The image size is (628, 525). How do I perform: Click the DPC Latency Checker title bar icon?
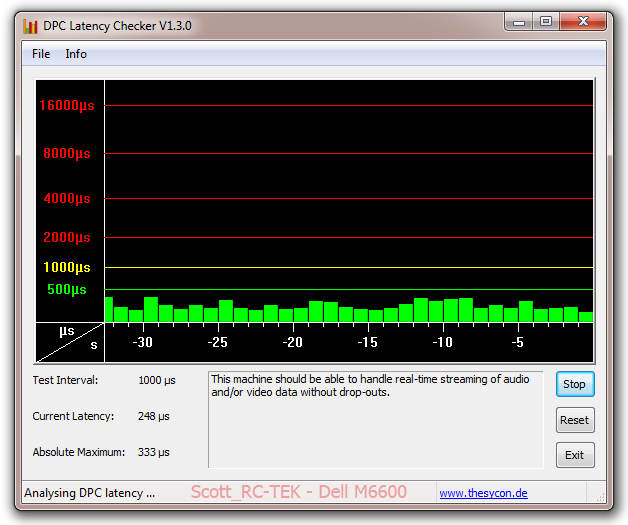click(x=30, y=26)
